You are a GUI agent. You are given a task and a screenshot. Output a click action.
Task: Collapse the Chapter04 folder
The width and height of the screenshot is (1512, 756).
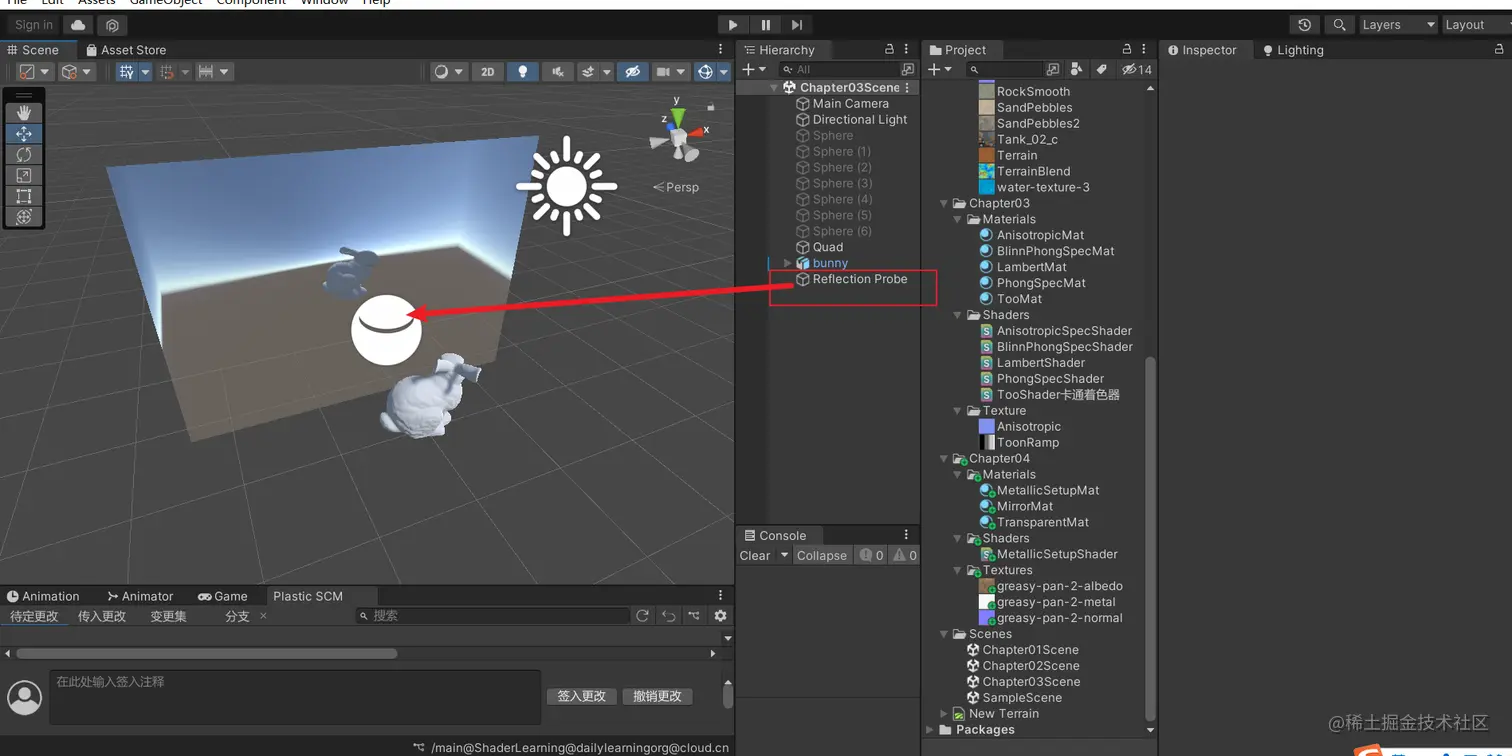[x=944, y=458]
